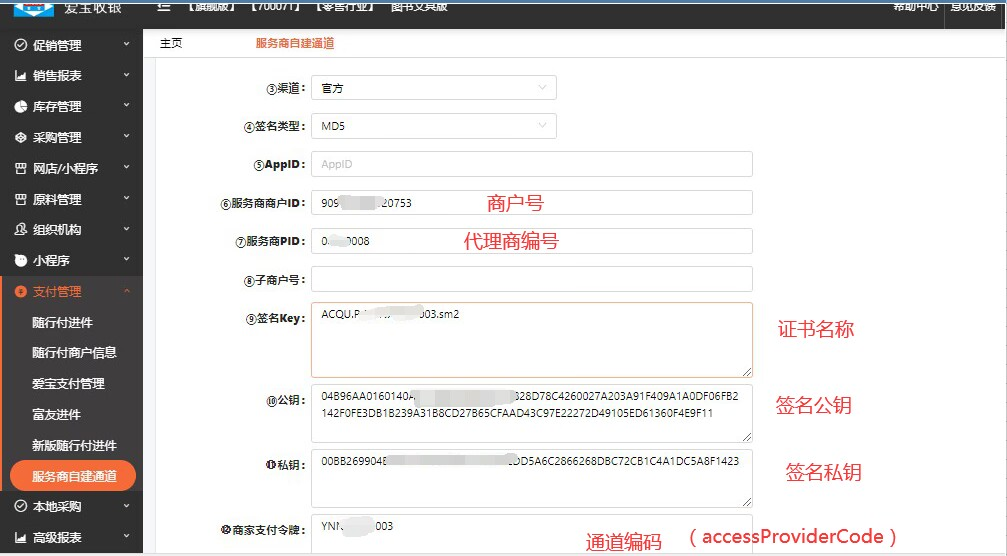Open 爱宝支付管理 in the sidebar

pyautogui.click(x=68, y=384)
